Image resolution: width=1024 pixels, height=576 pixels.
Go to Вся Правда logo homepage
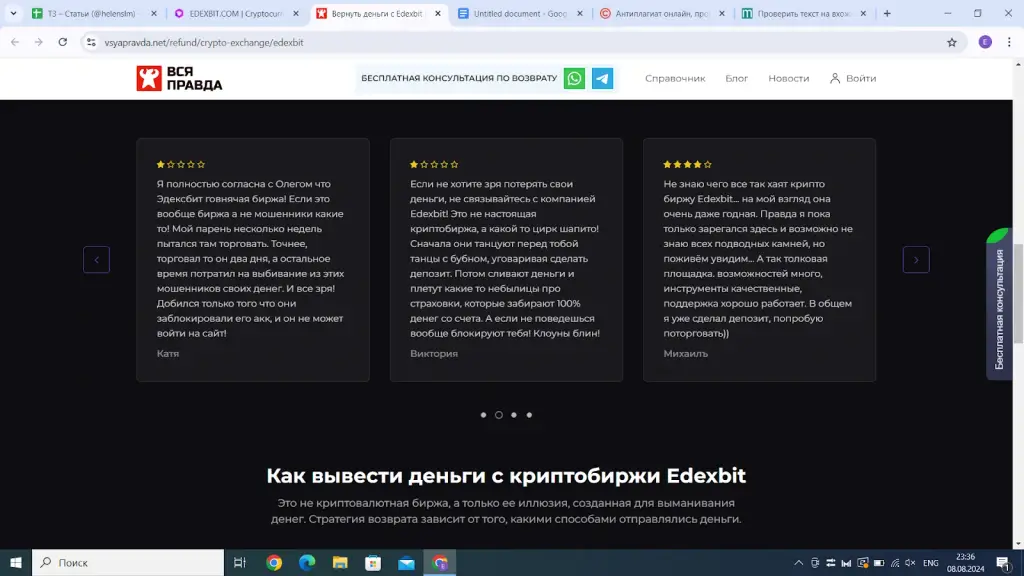click(x=179, y=78)
